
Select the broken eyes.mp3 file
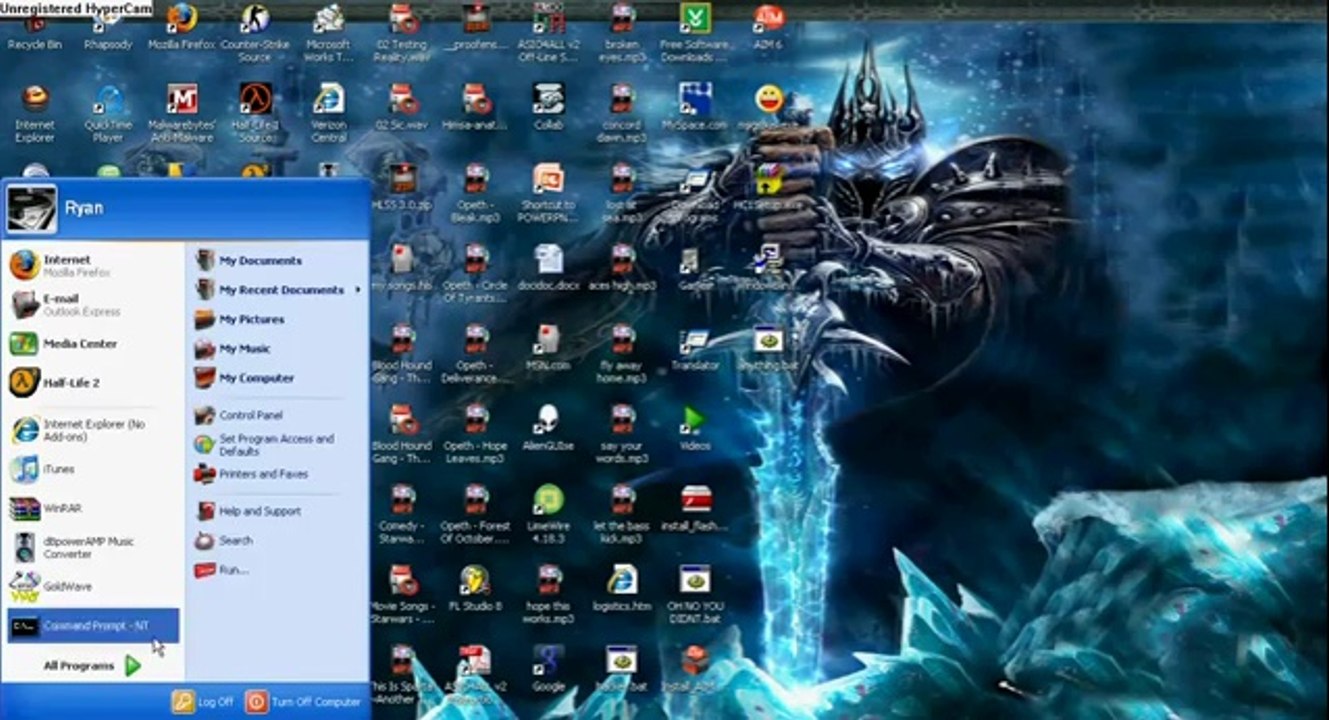622,34
